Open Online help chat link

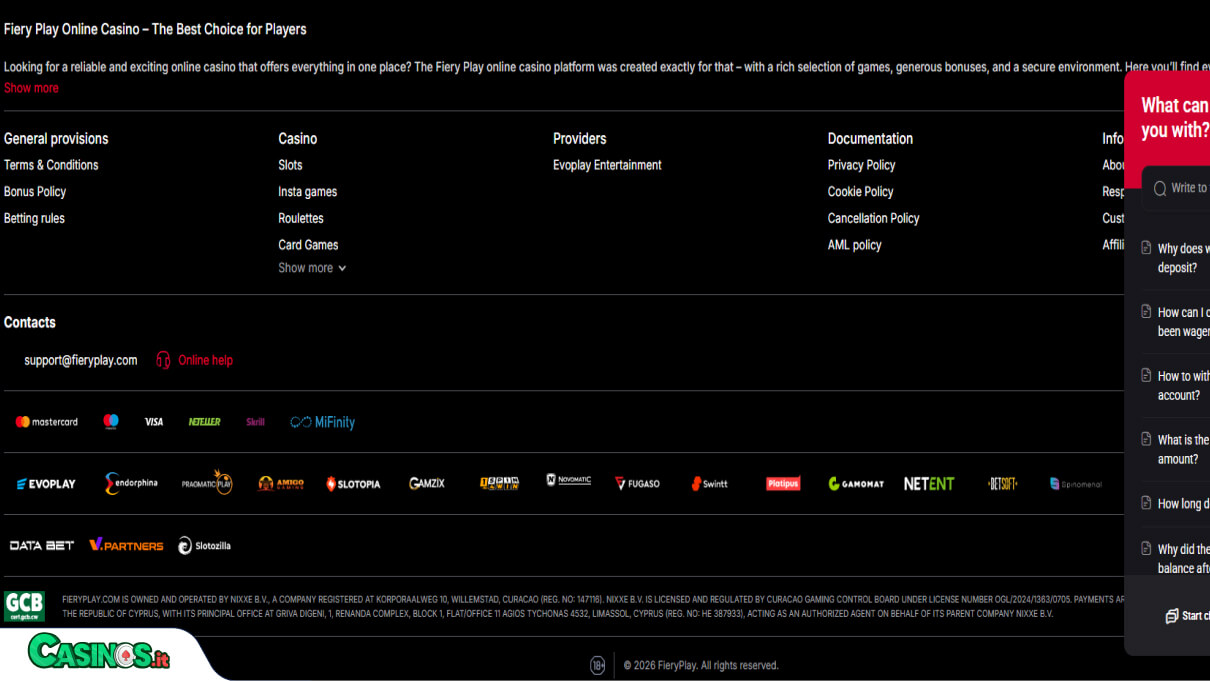pyautogui.click(x=205, y=360)
